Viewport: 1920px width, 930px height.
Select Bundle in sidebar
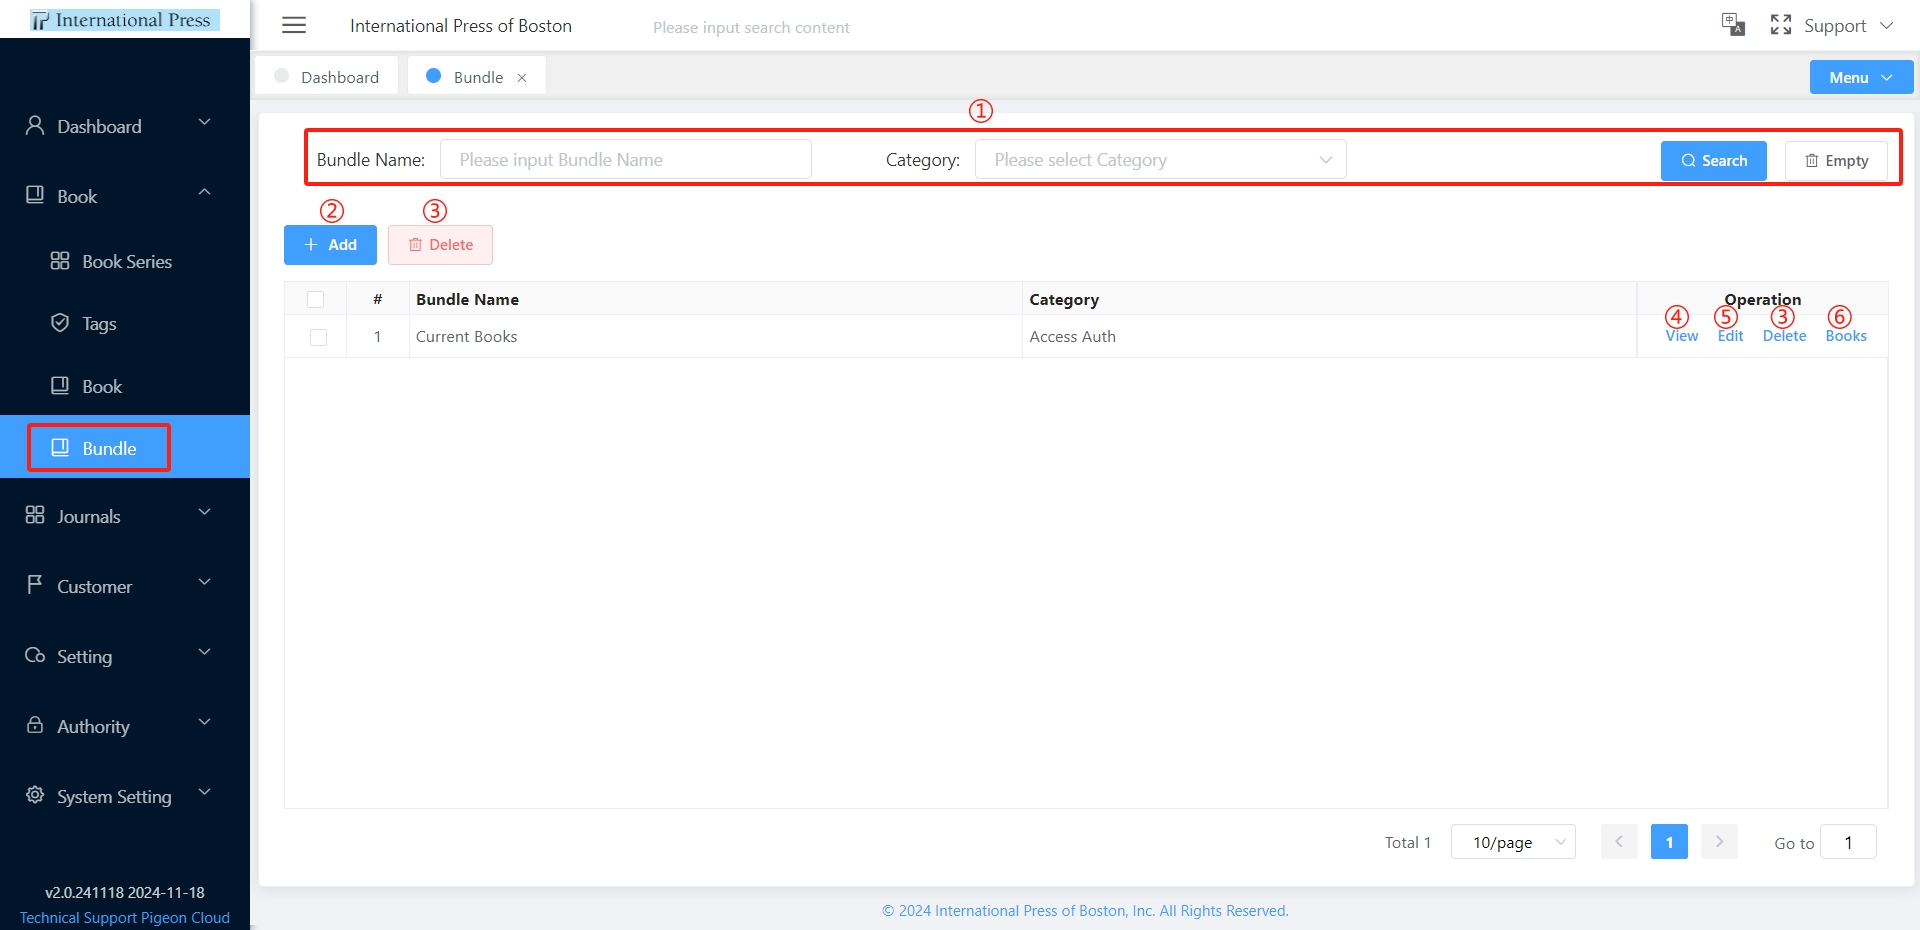point(125,447)
